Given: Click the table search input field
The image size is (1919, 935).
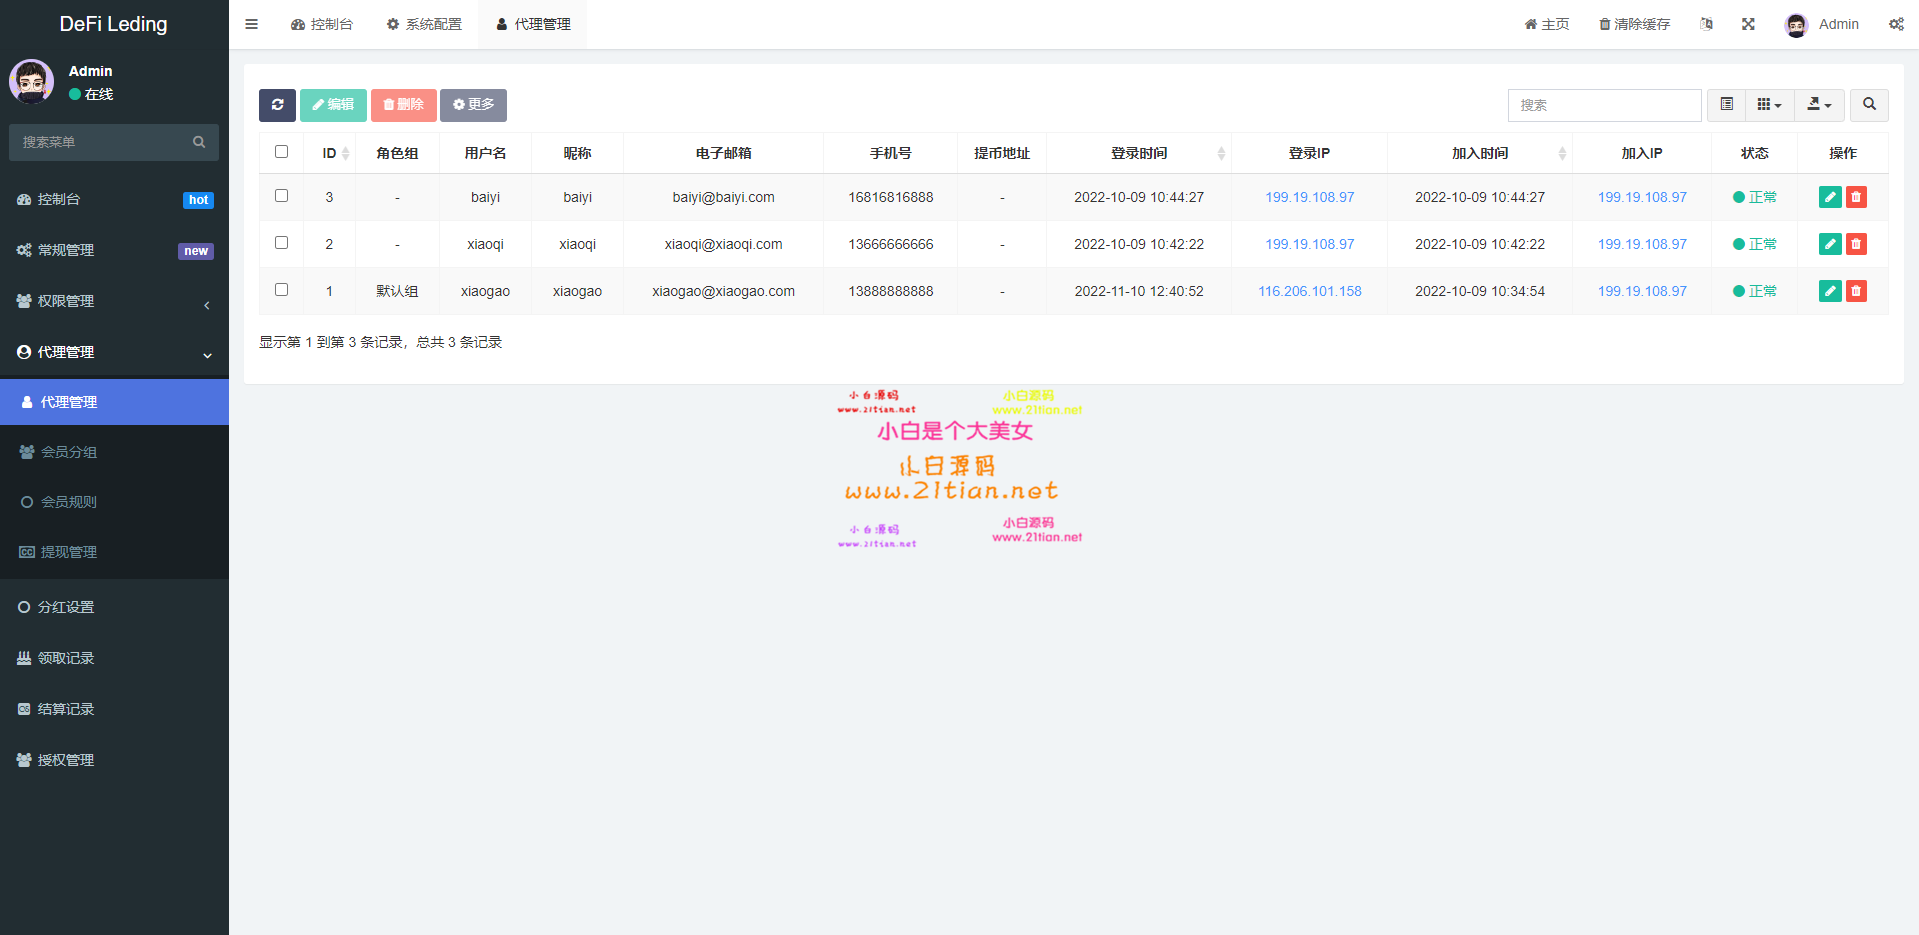Looking at the screenshot, I should (x=1603, y=105).
